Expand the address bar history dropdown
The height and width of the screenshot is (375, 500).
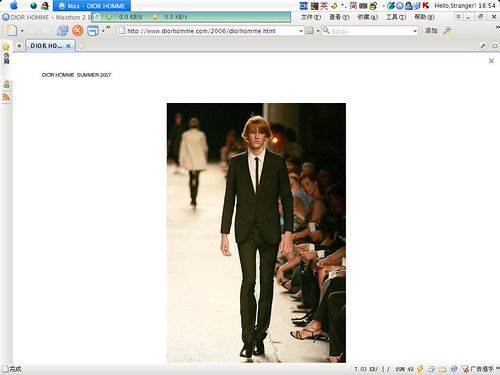click(301, 31)
